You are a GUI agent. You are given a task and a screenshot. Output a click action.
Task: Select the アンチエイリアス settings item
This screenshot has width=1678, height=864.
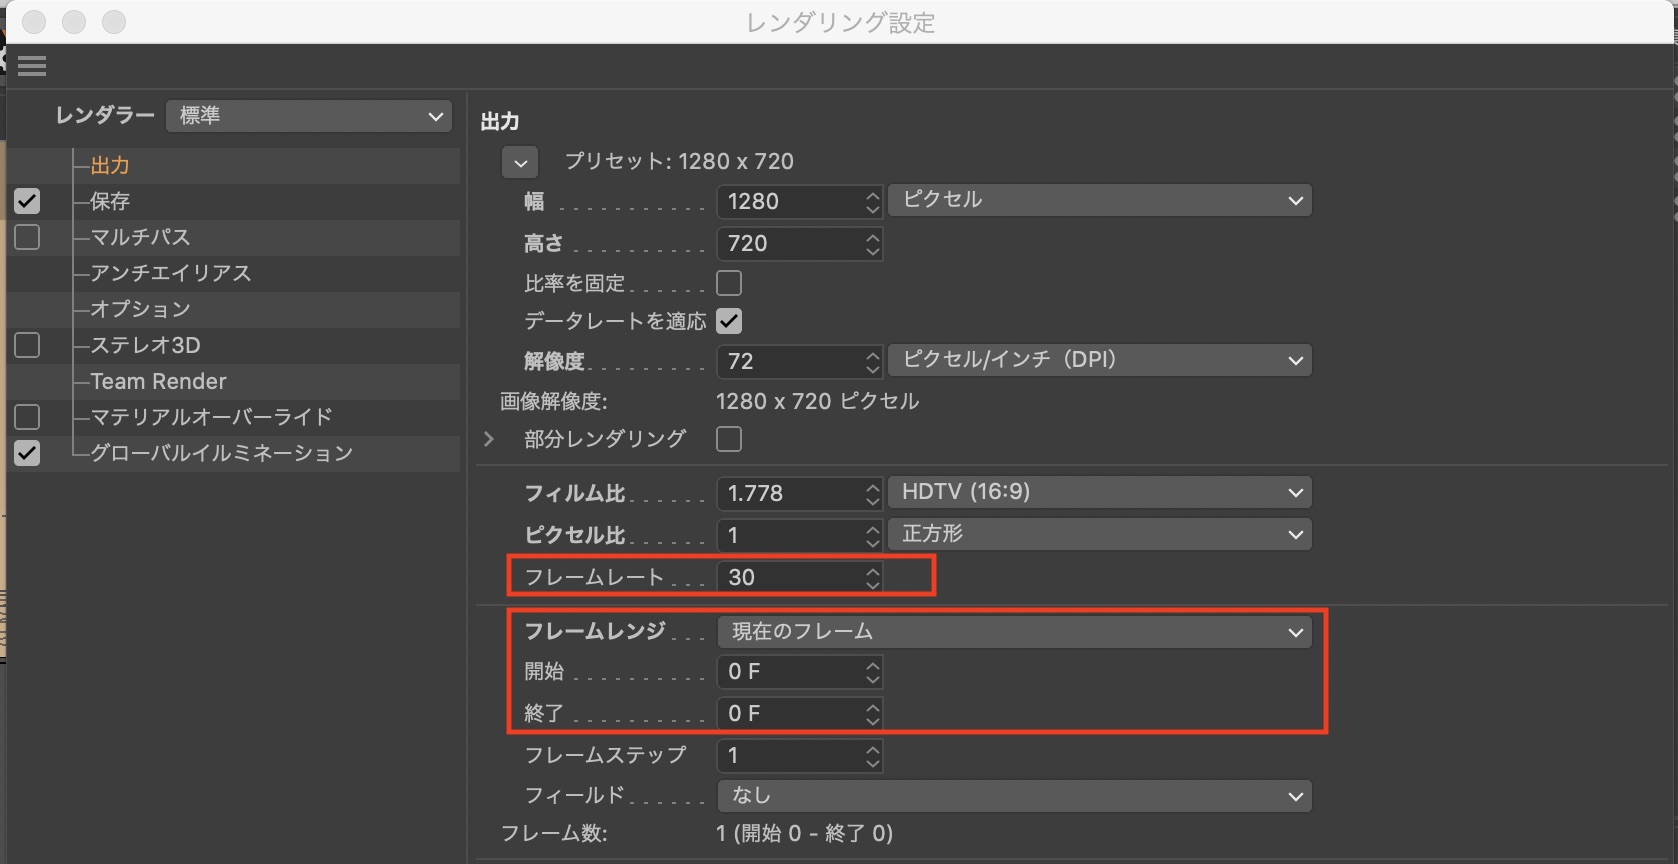171,273
